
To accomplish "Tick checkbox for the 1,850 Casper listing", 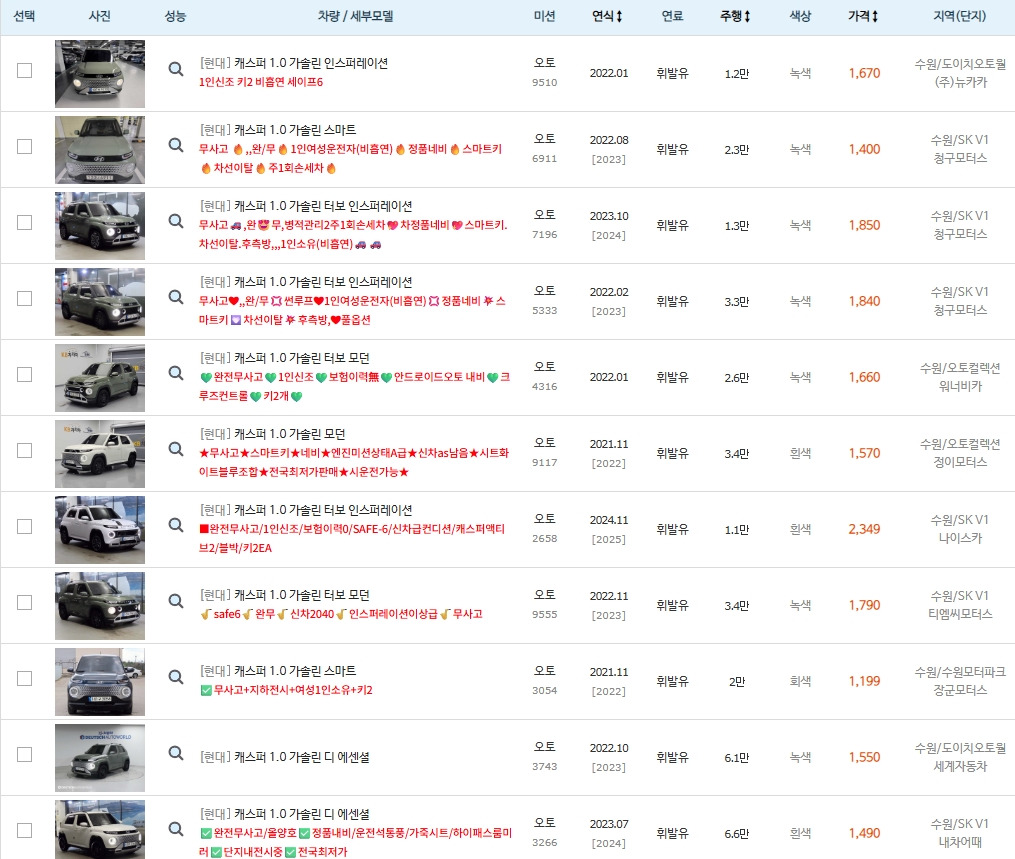I will pyautogui.click(x=25, y=222).
